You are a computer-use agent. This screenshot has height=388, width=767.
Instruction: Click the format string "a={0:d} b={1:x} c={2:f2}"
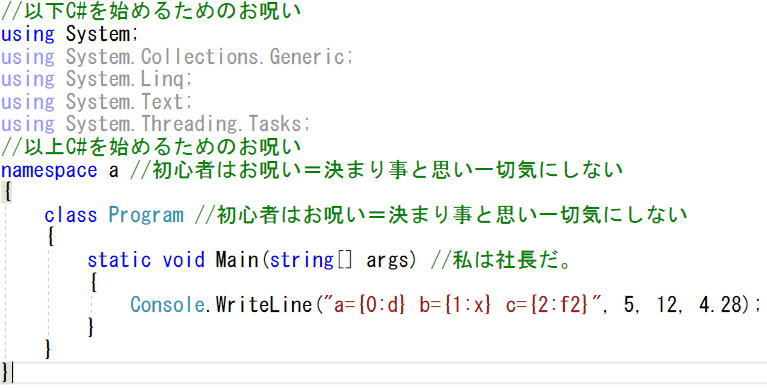coord(461,304)
